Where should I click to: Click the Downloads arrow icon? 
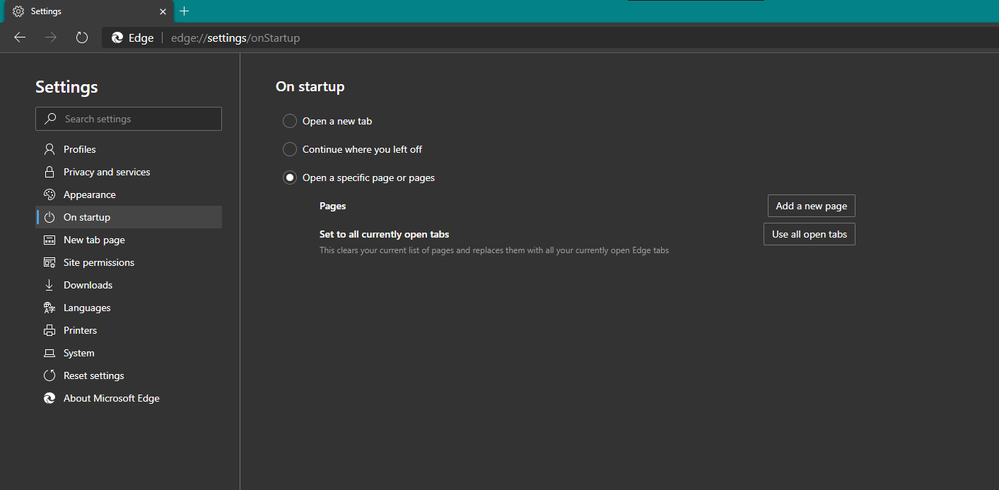pyautogui.click(x=49, y=285)
